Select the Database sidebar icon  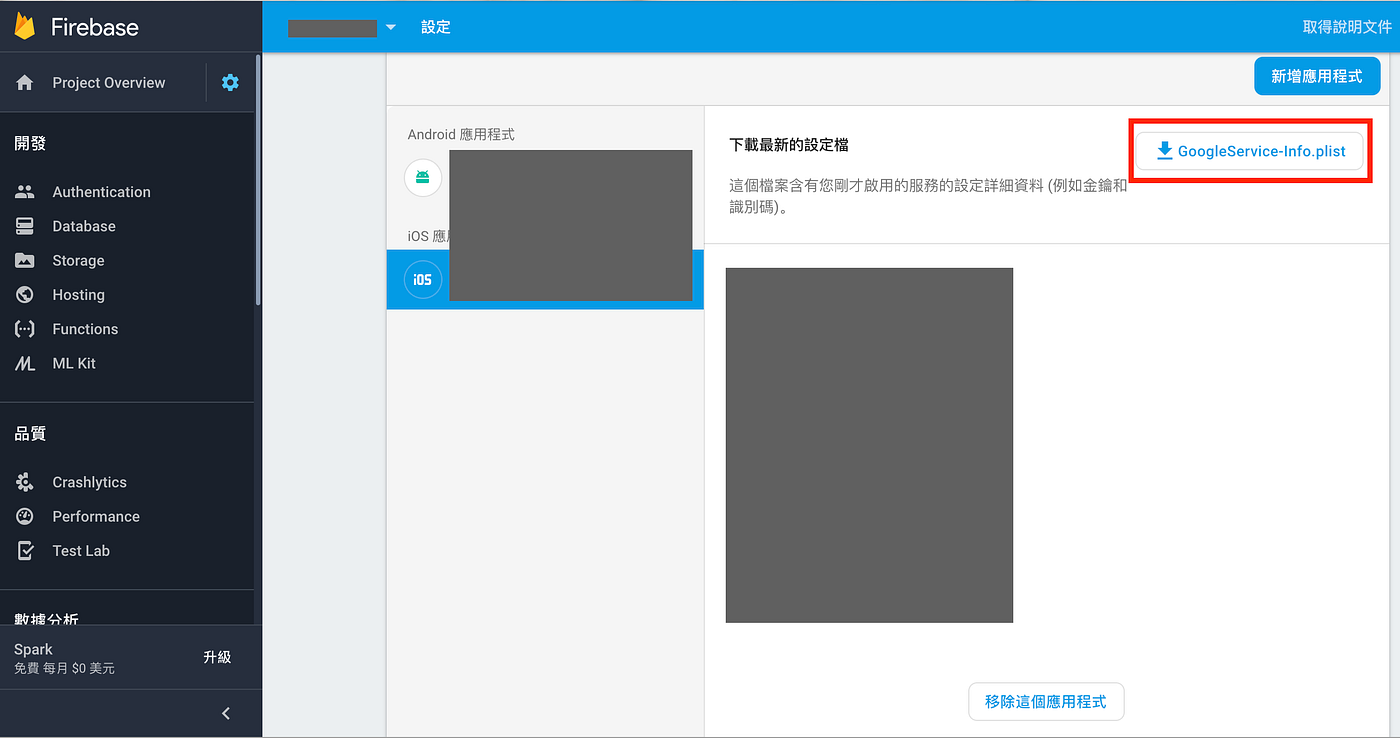click(x=83, y=226)
